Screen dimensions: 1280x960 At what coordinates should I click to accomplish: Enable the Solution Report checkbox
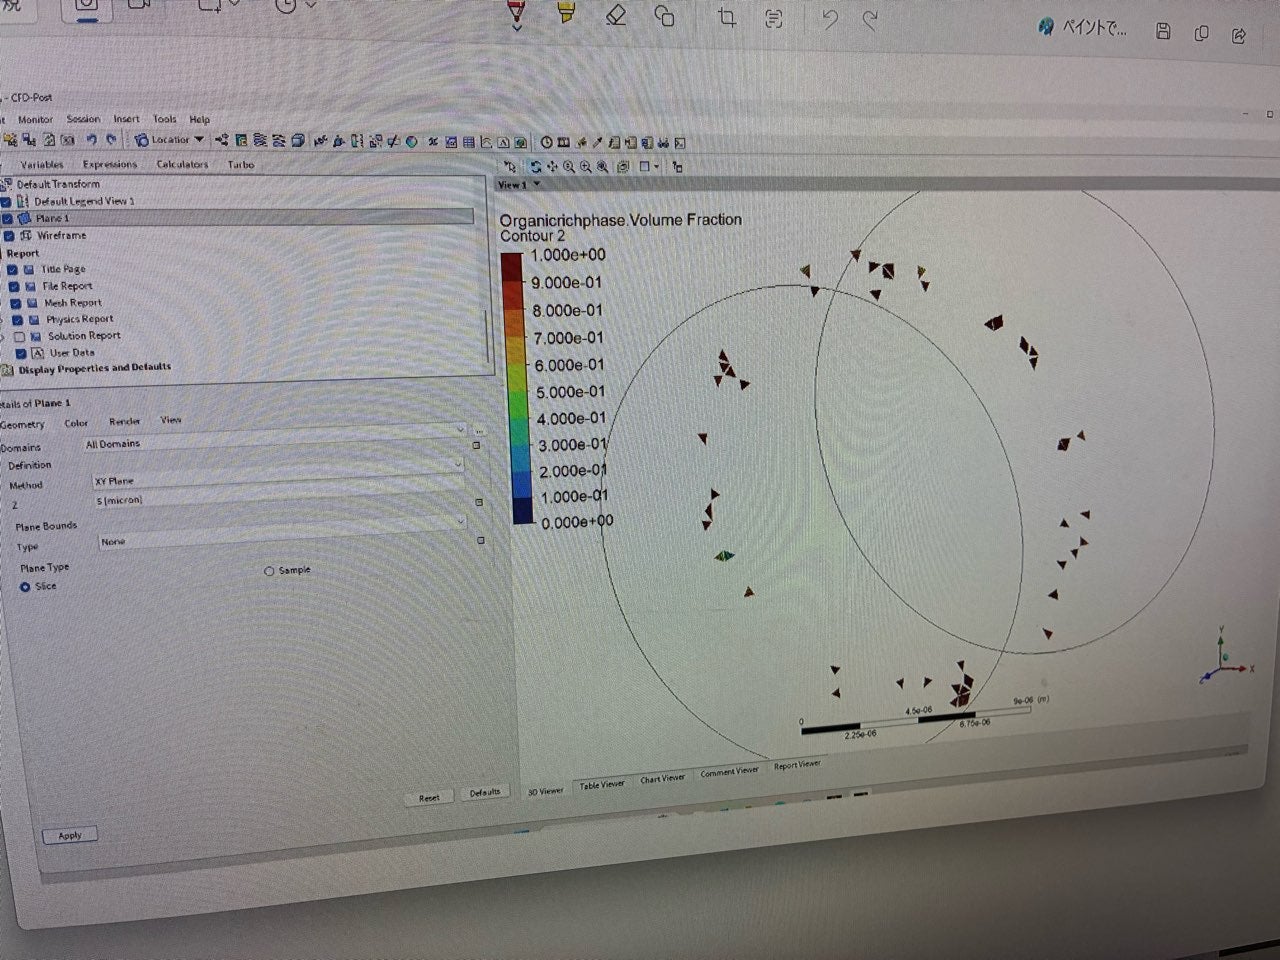(x=19, y=337)
